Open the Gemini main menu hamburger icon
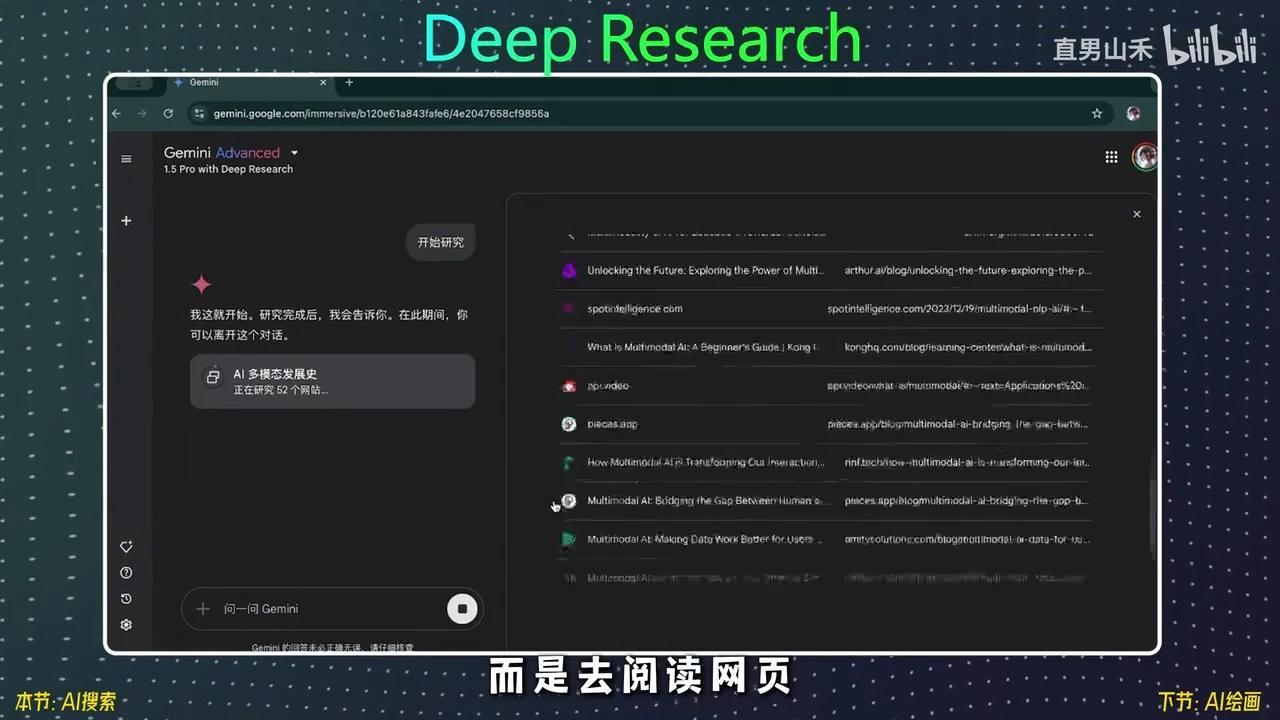1280x720 pixels. click(x=126, y=159)
